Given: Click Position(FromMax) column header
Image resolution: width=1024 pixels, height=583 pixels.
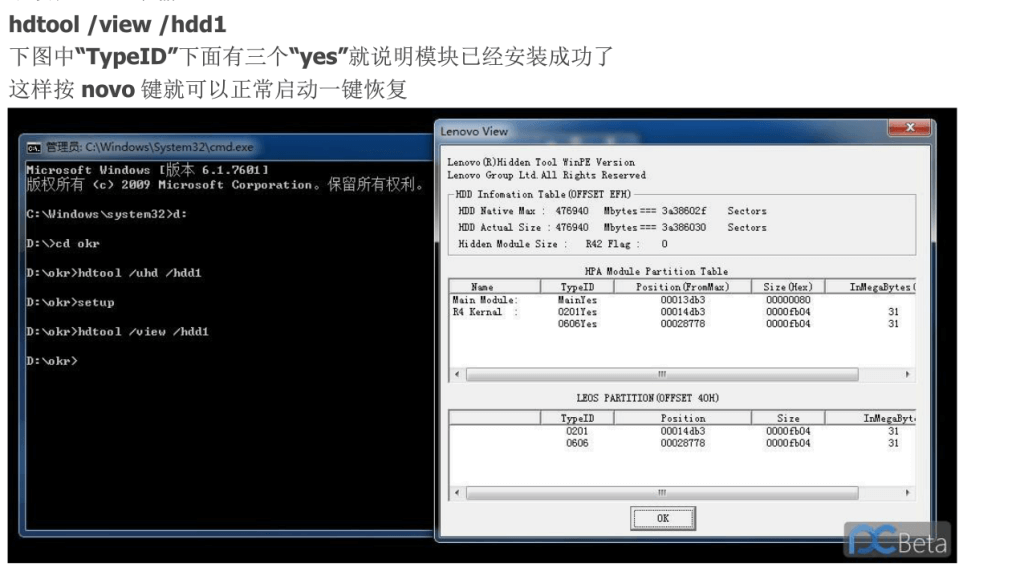Looking at the screenshot, I should 682,287.
